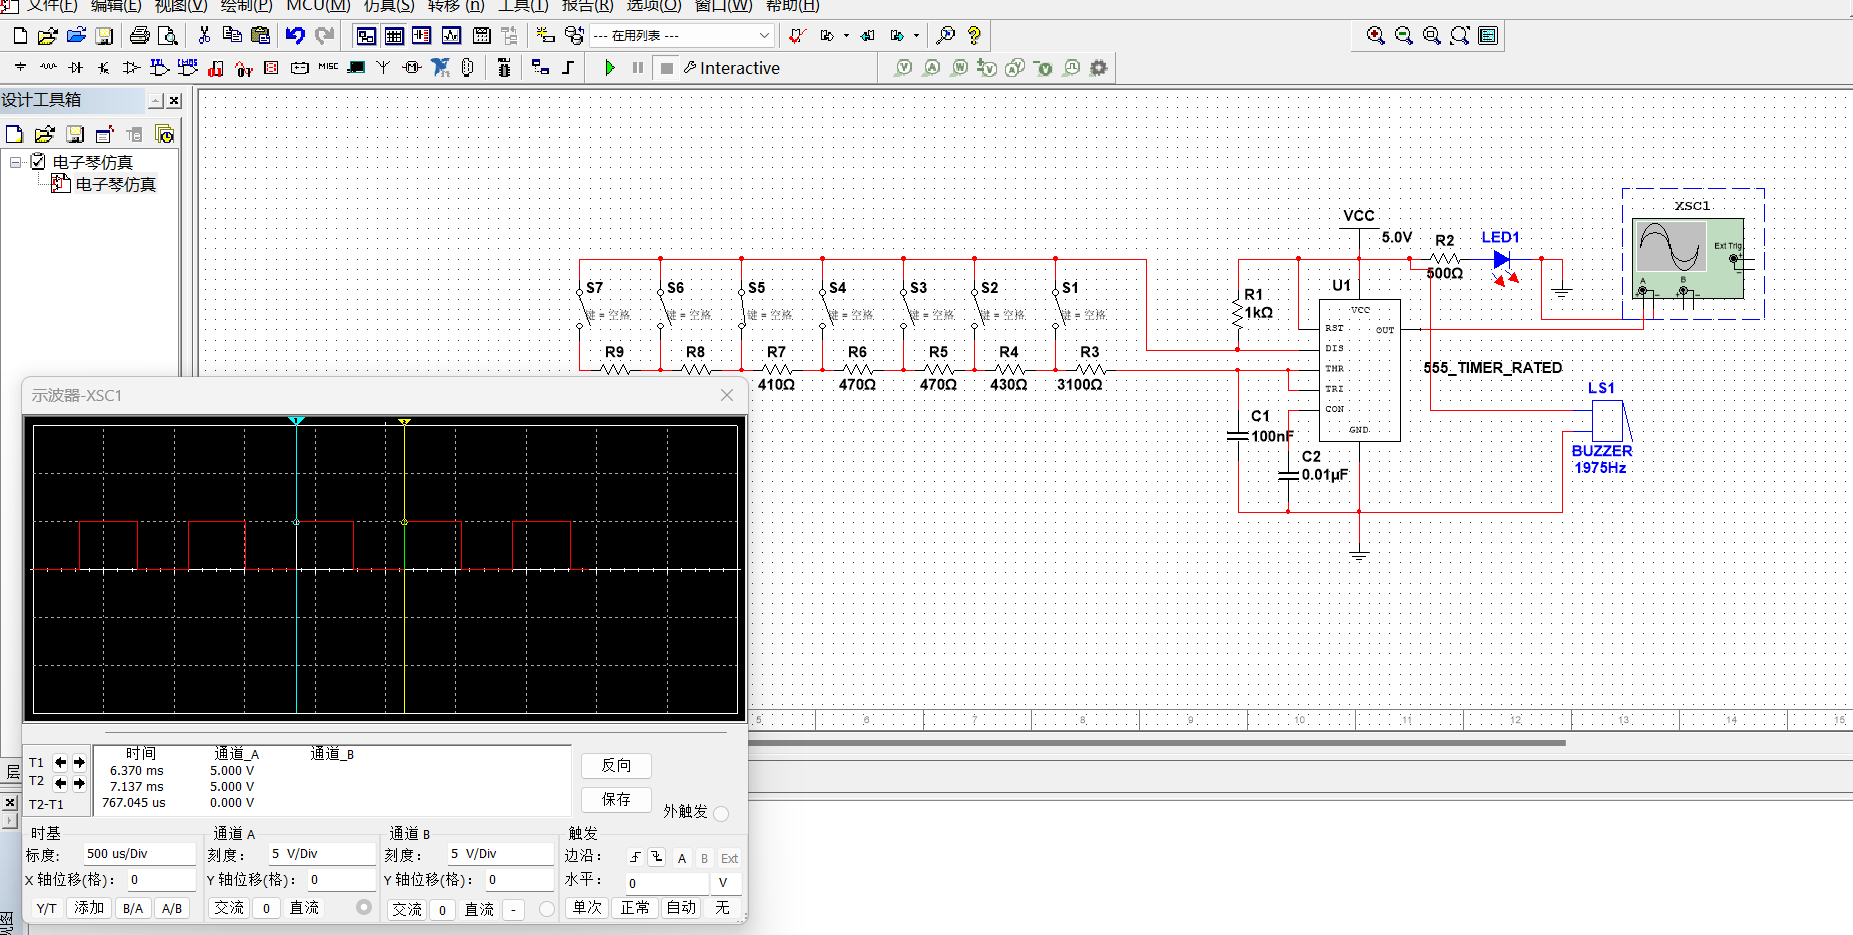Select the Channel A radio button

tap(364, 907)
